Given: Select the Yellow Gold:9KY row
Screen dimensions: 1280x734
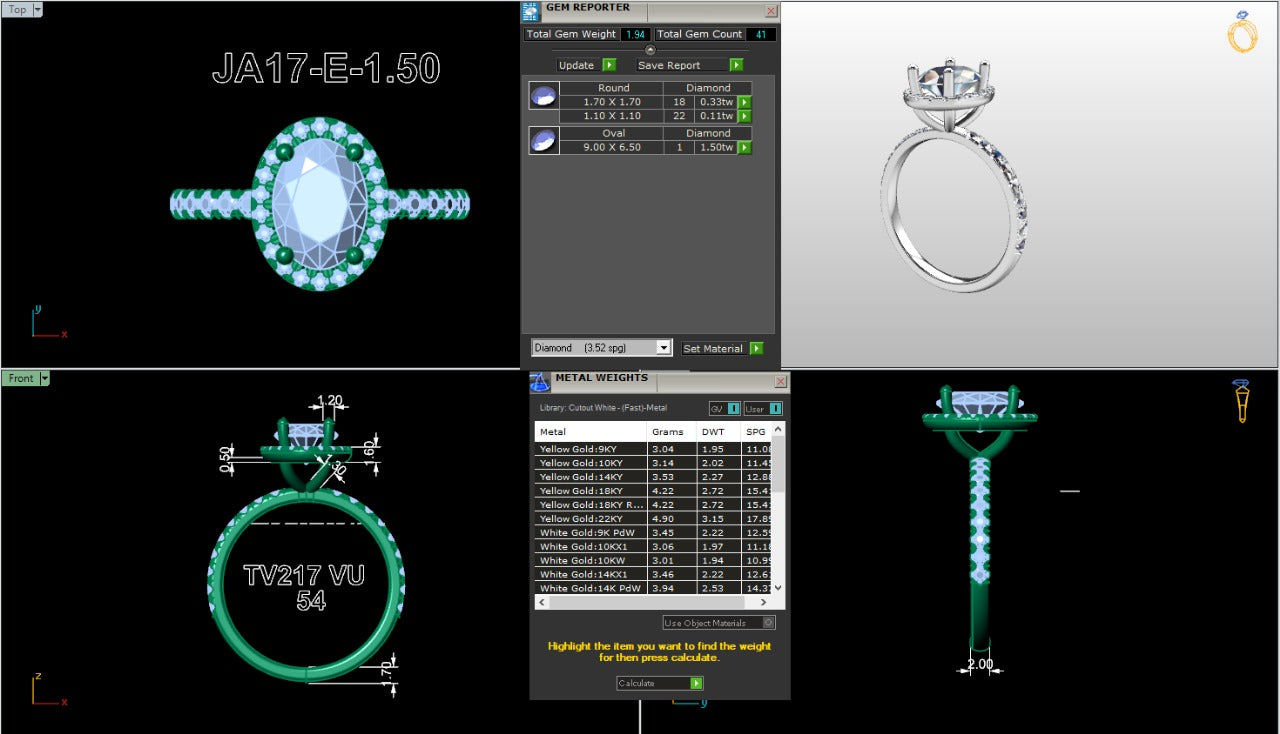Looking at the screenshot, I should point(654,449).
